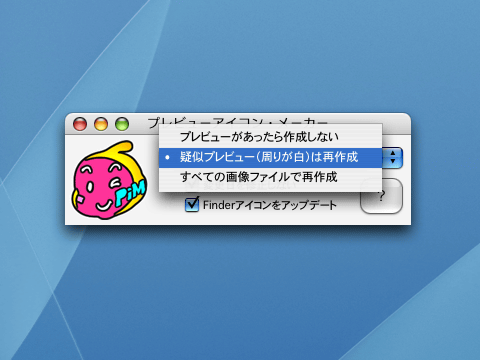Screen dimensions: 480x360
Task: Select すべての画像ファイルで再作成 option
Action: click(270, 177)
